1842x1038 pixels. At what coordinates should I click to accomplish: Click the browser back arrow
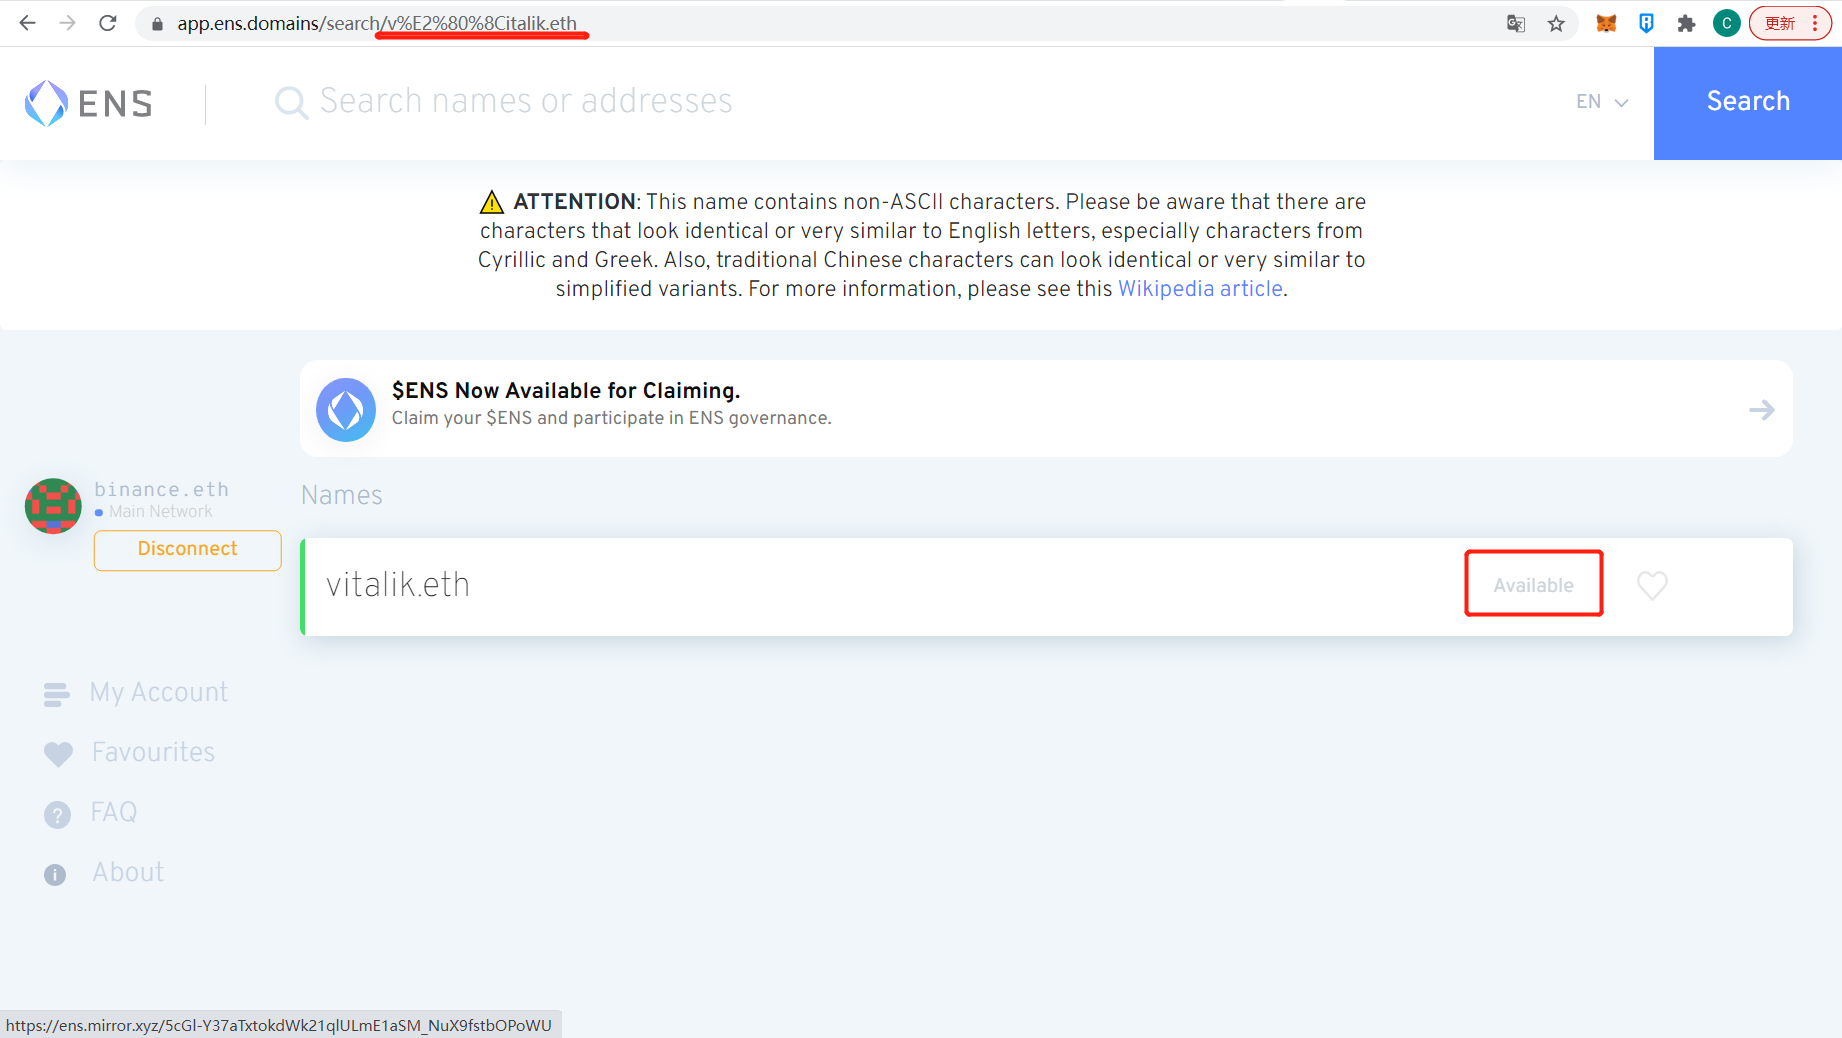point(27,23)
